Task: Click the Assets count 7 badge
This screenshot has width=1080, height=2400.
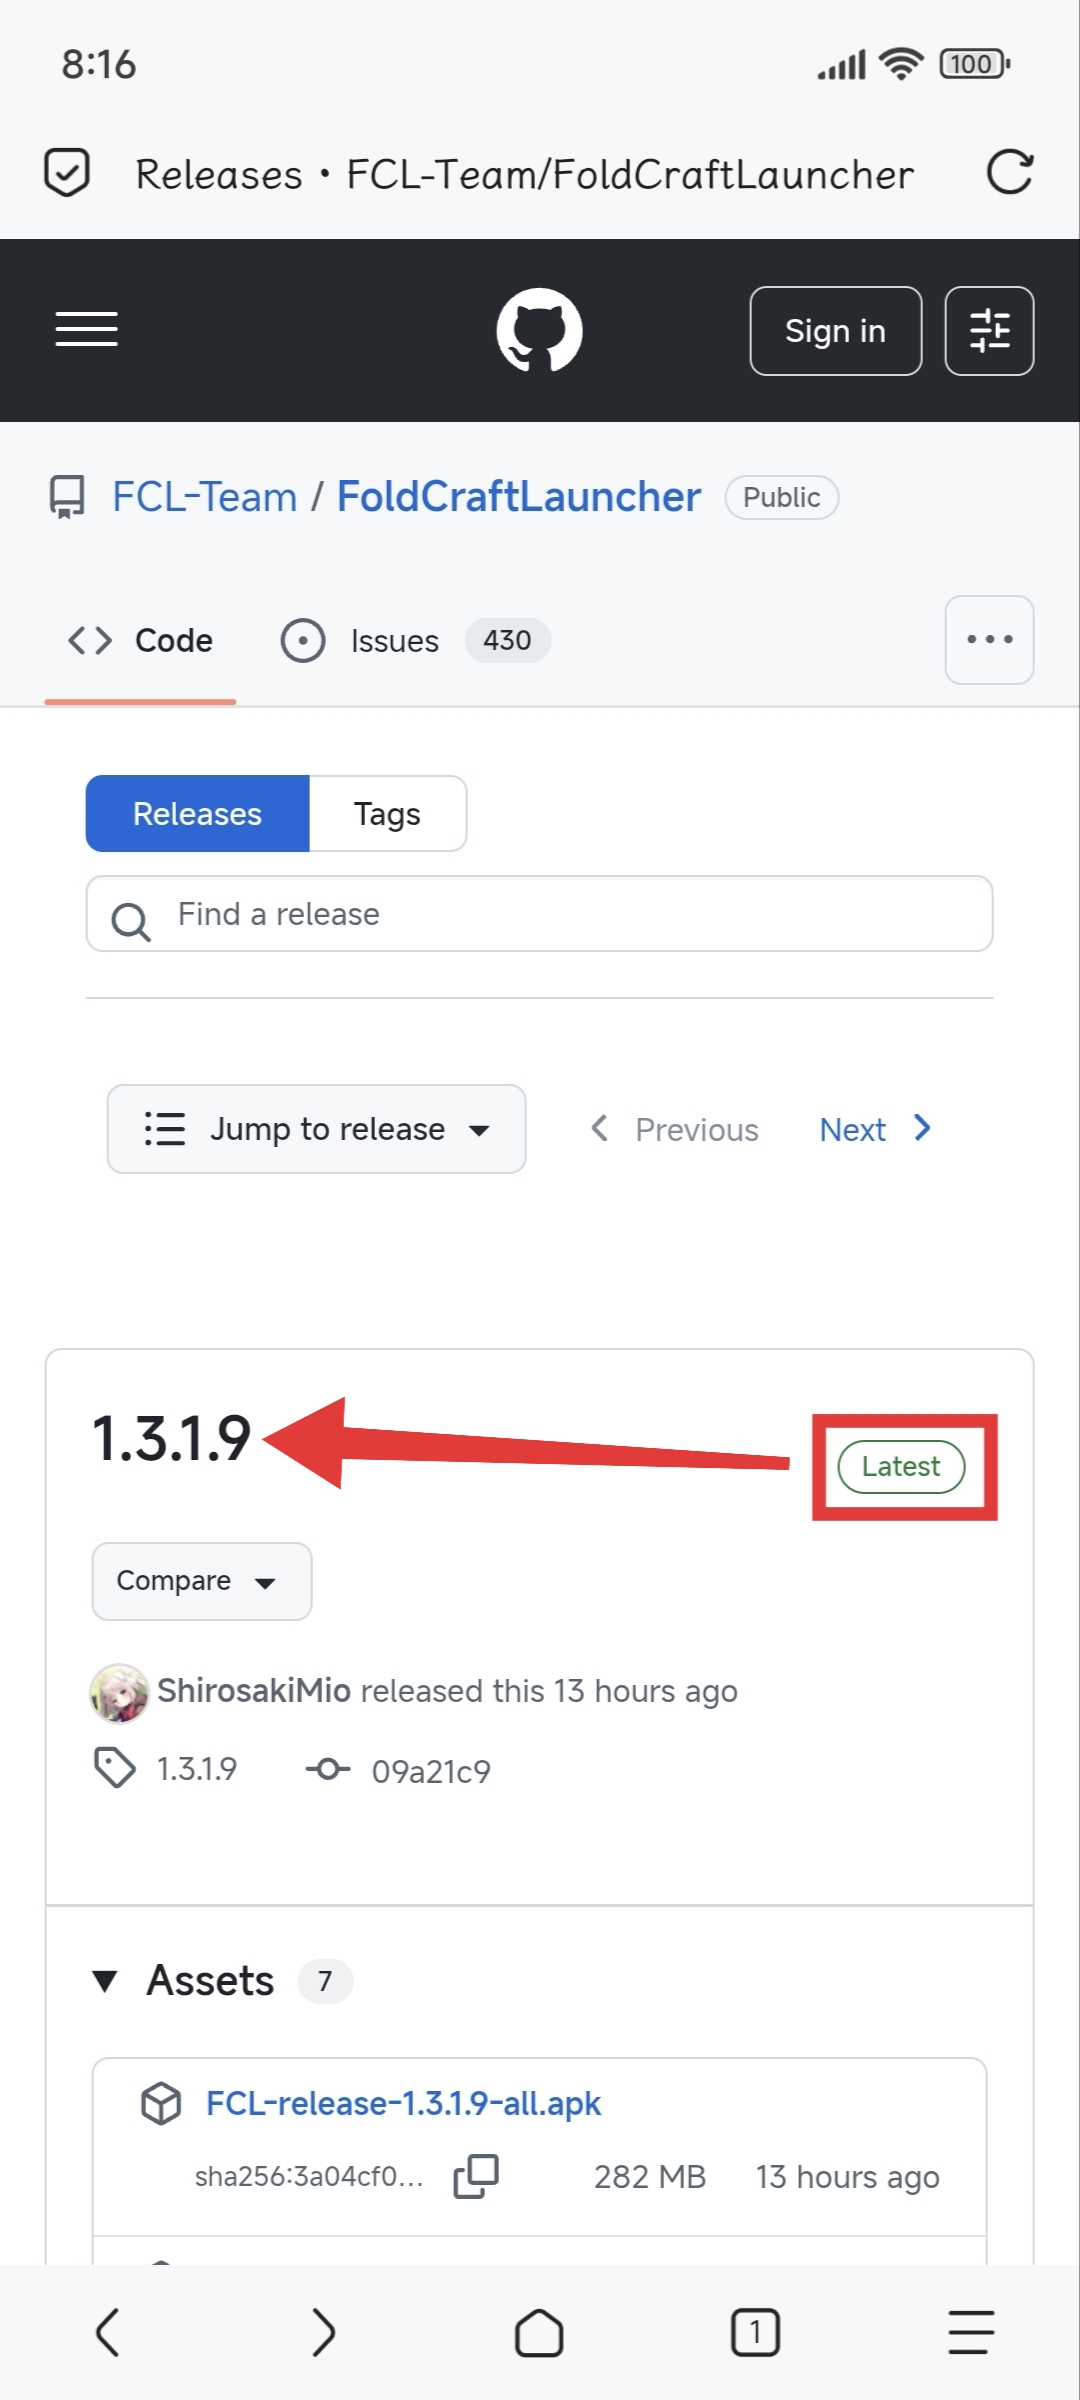Action: point(325,1981)
